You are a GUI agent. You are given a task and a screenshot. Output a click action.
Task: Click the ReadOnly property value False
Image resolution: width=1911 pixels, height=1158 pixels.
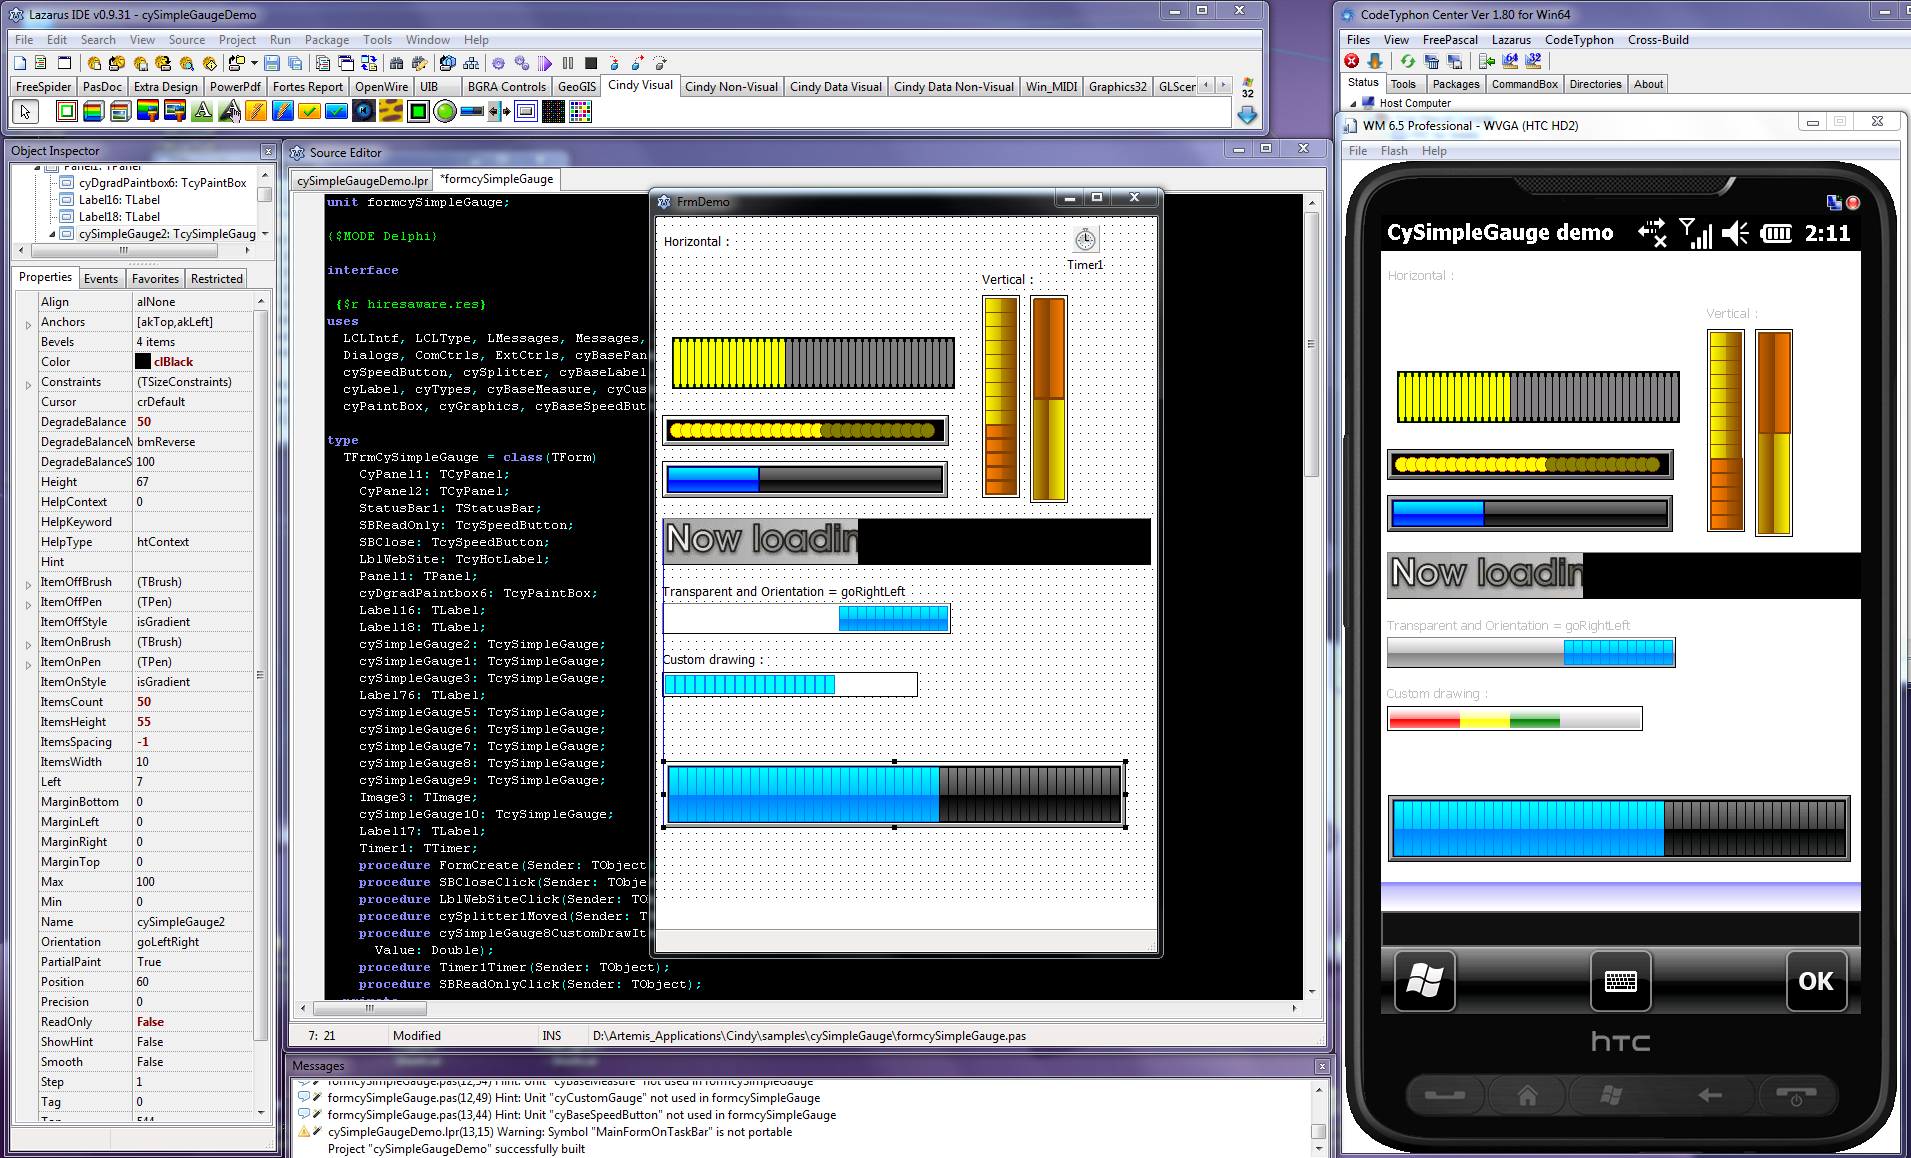[x=193, y=1022]
